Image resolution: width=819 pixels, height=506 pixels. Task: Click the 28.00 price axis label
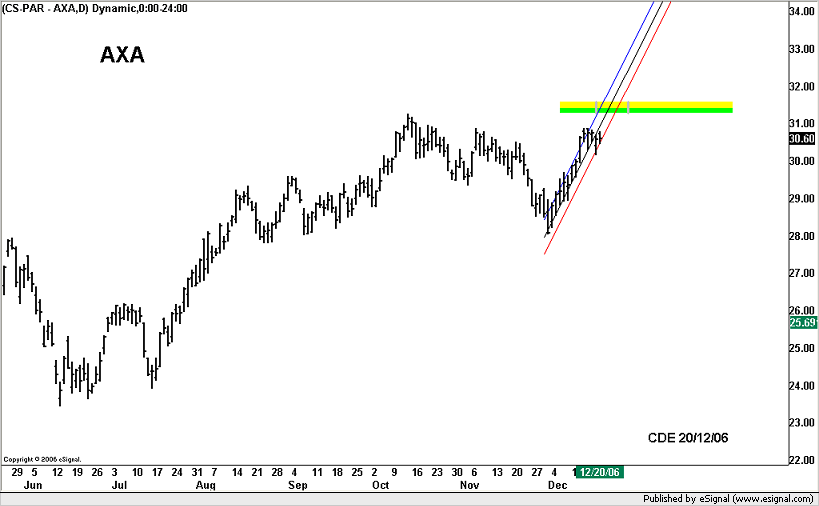pyautogui.click(x=803, y=237)
